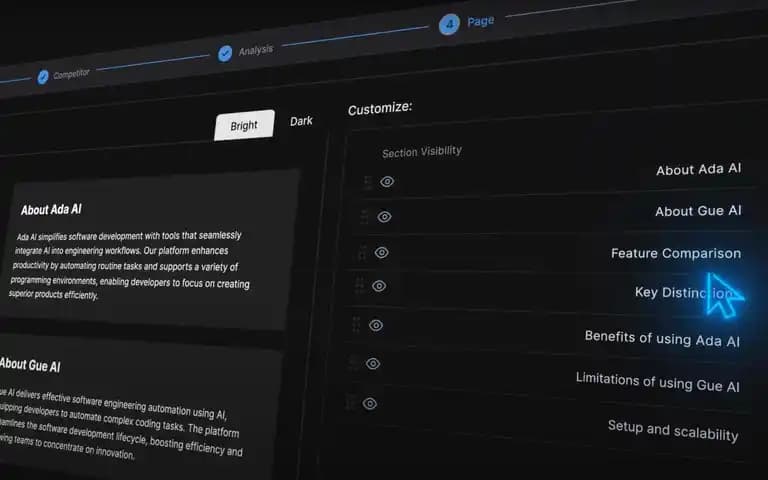The image size is (768, 480).
Task: Click the step 4 circle icon
Action: click(449, 24)
